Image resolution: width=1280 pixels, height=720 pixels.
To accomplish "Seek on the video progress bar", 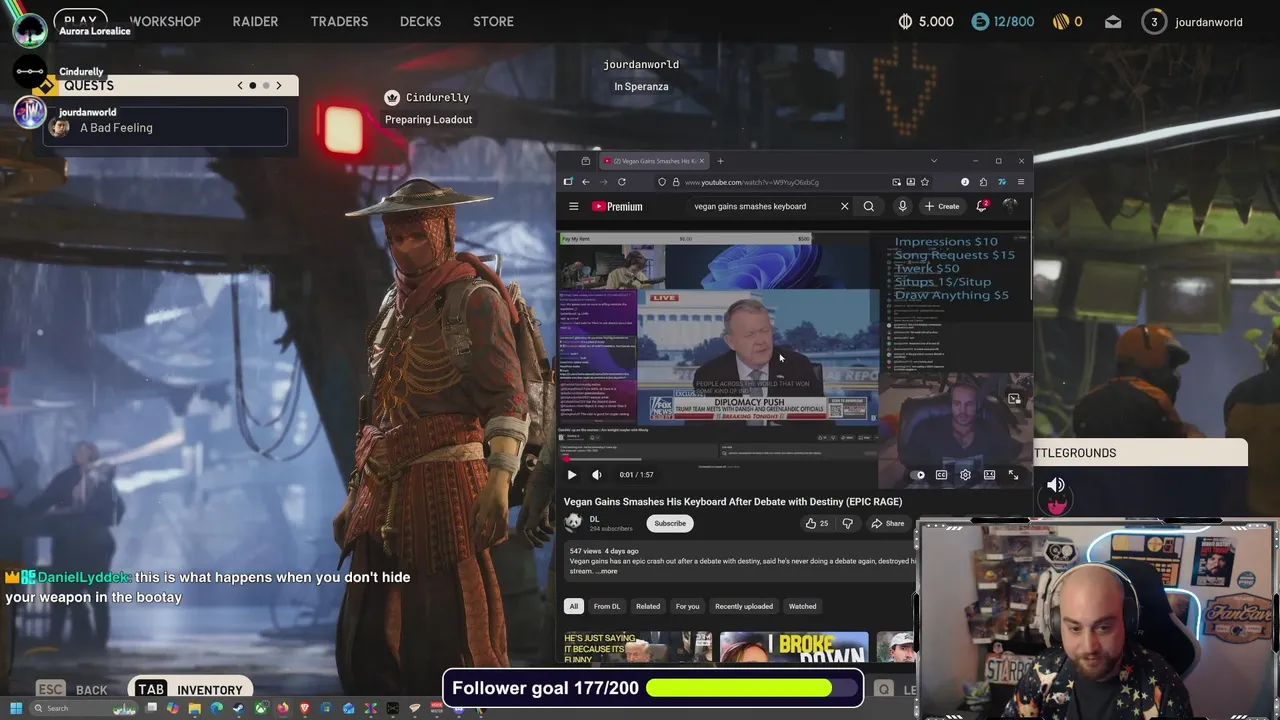I will 795,459.
